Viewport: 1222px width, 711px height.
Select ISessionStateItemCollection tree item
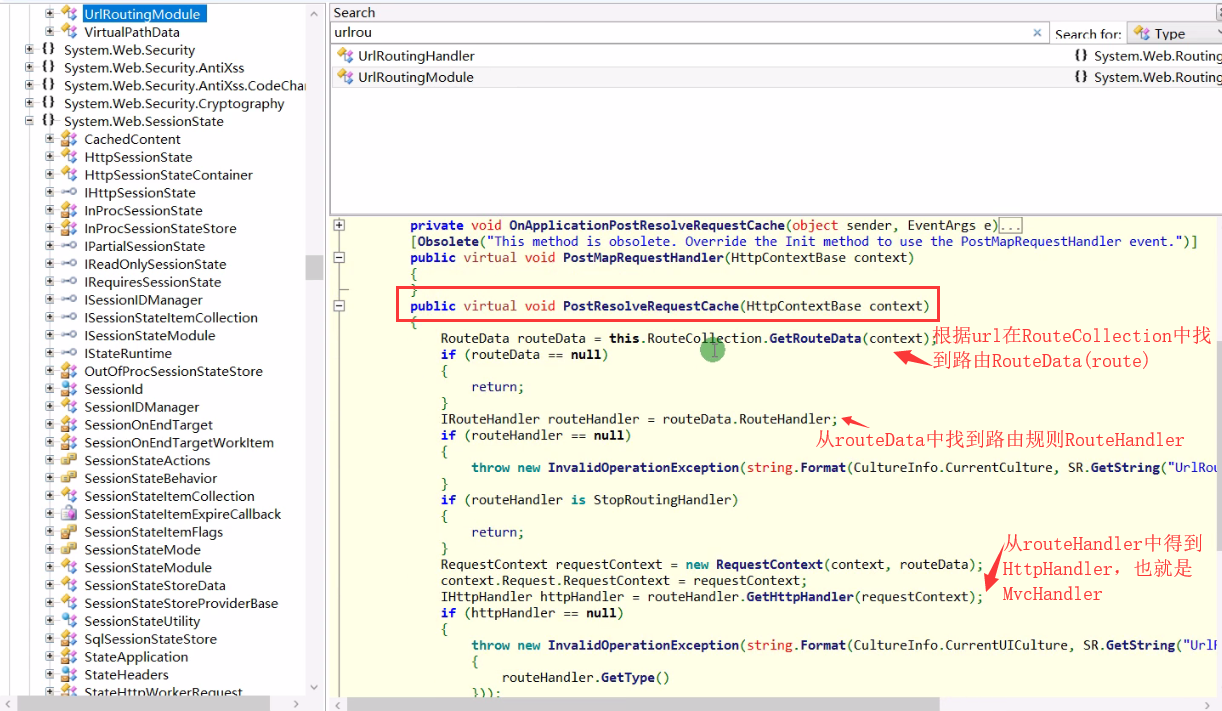coord(171,317)
